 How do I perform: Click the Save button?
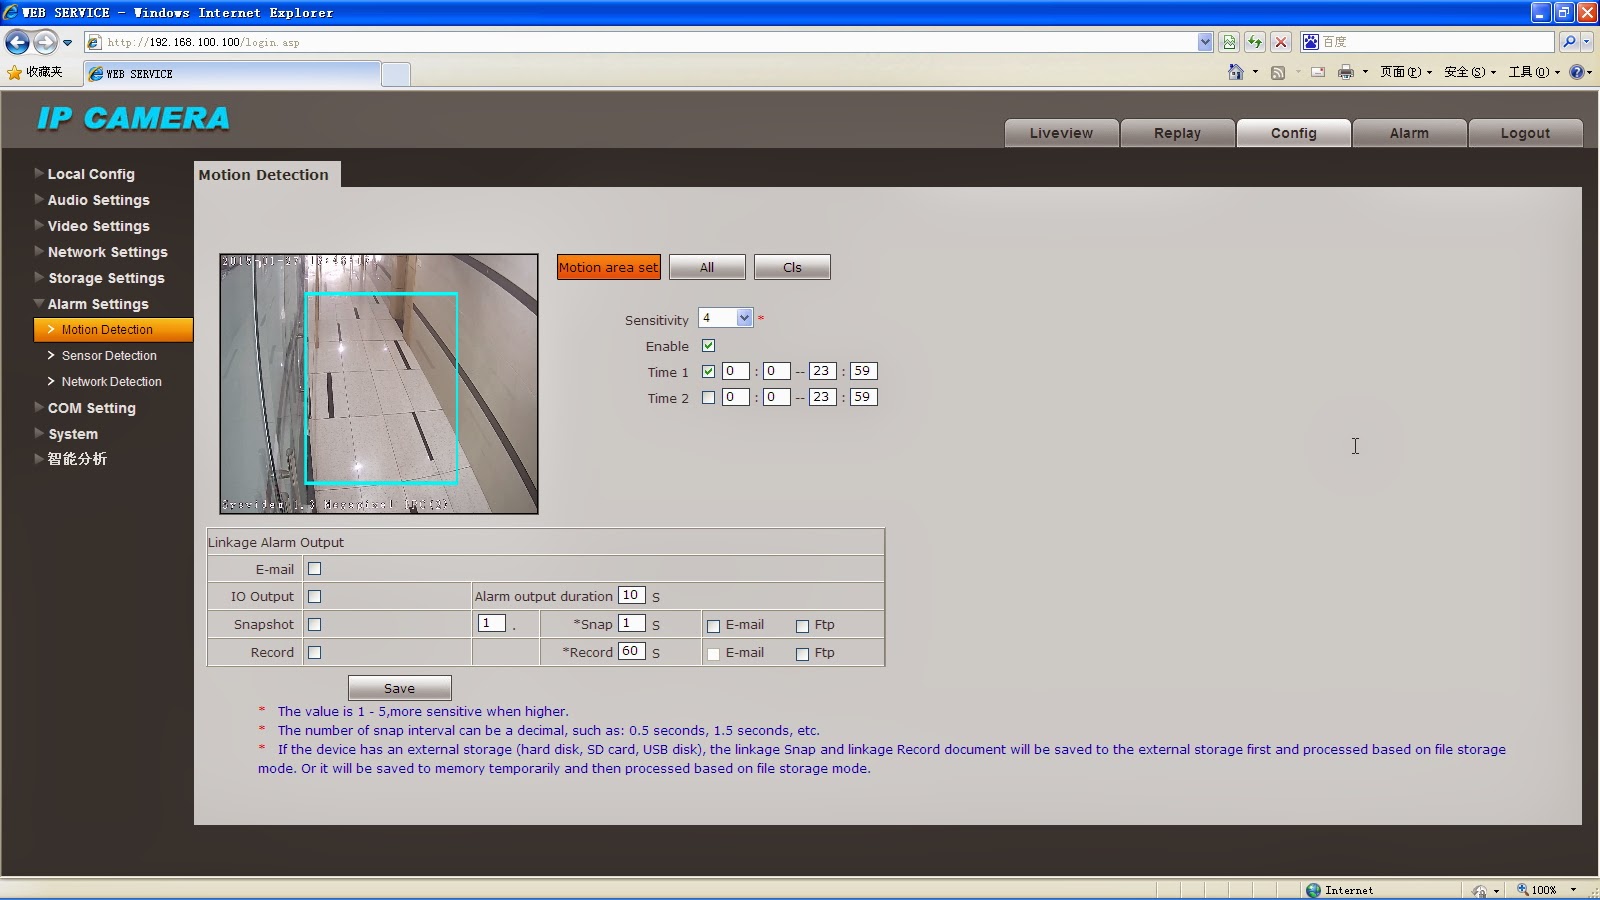[x=399, y=687]
